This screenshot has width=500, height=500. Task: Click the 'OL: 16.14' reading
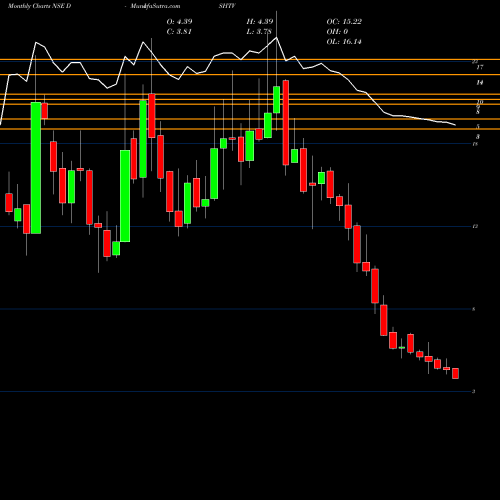click(344, 42)
